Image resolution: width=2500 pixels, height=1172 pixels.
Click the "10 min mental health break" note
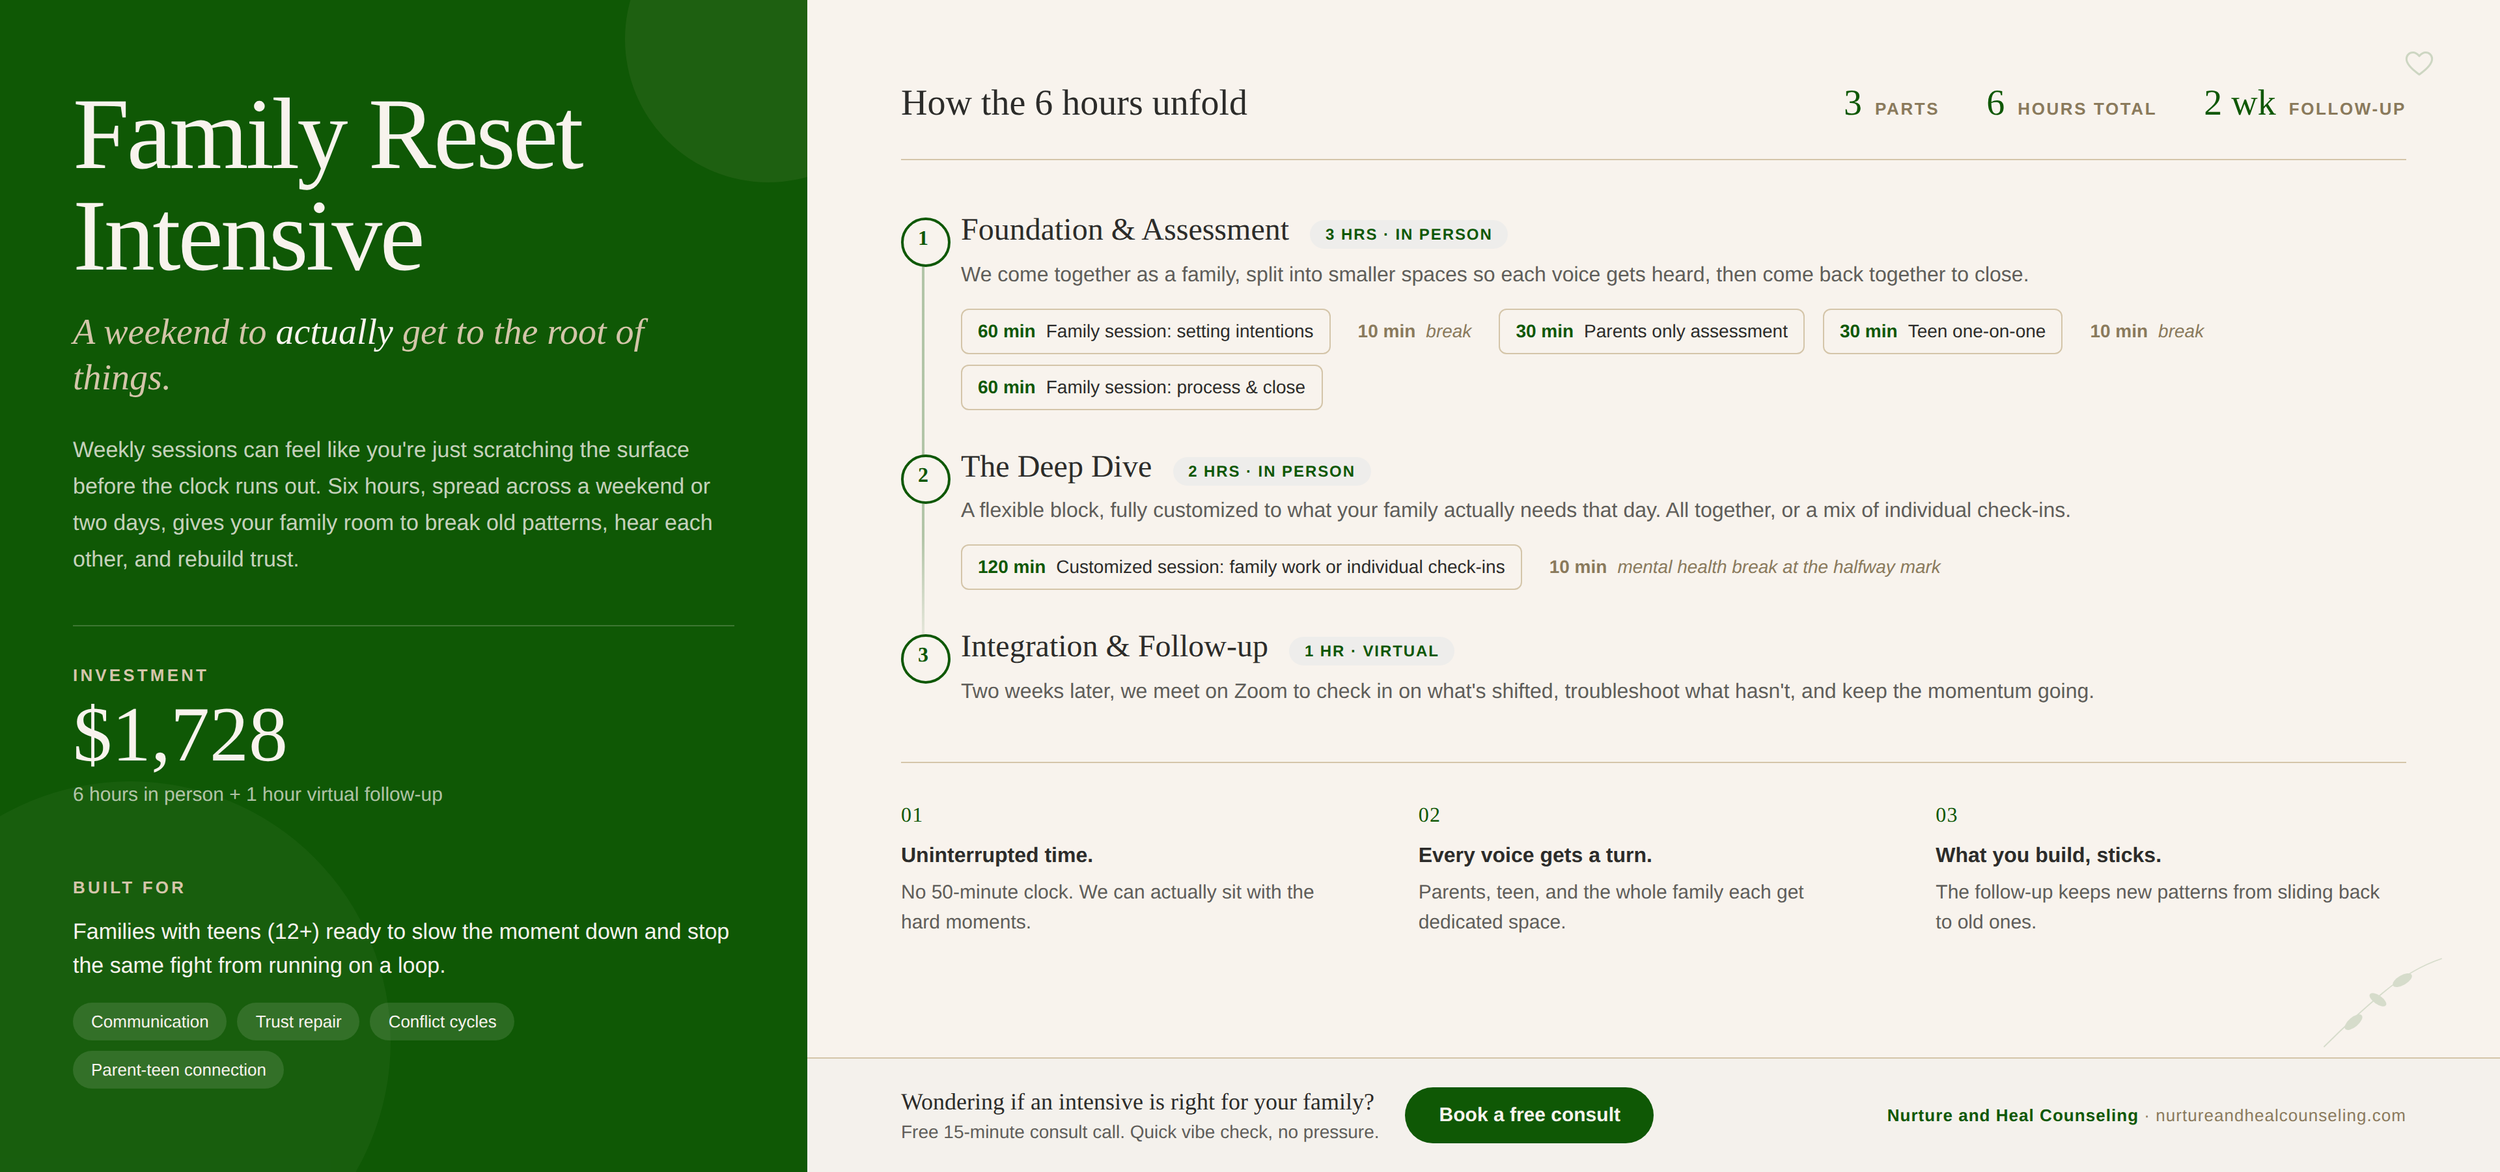[1744, 567]
